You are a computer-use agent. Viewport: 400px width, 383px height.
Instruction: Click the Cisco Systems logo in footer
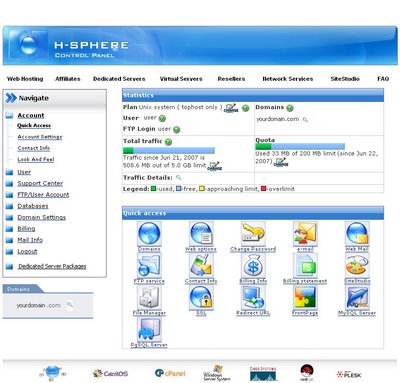(x=263, y=373)
